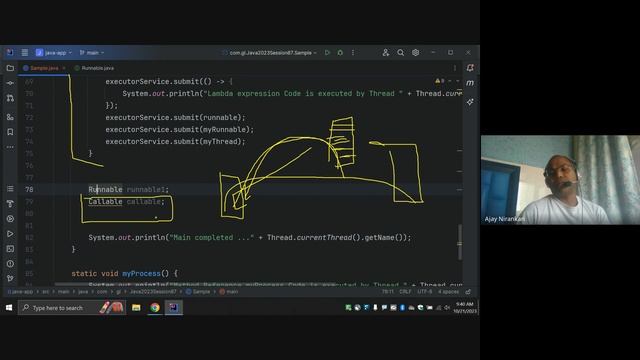The height and width of the screenshot is (360, 640).
Task: Click 'Main completed' println statement
Action: (x=249, y=238)
